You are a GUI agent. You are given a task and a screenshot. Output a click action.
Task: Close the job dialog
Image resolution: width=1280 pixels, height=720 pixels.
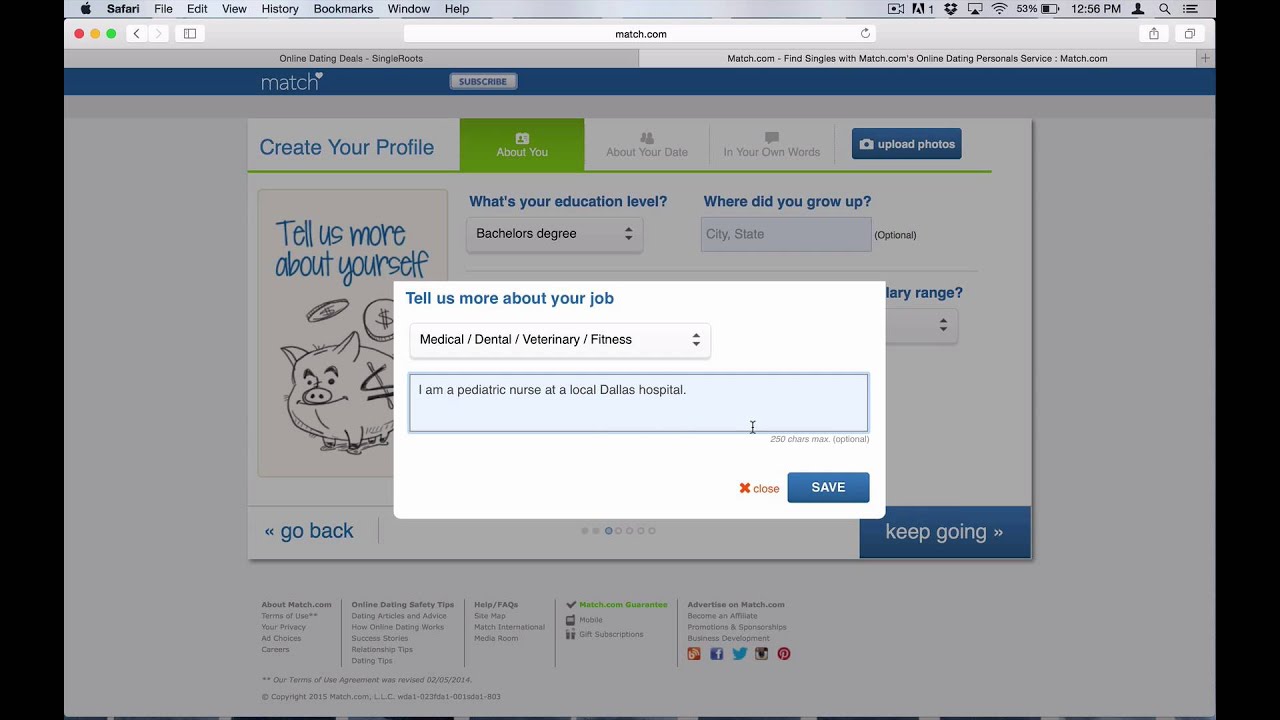[x=759, y=488]
